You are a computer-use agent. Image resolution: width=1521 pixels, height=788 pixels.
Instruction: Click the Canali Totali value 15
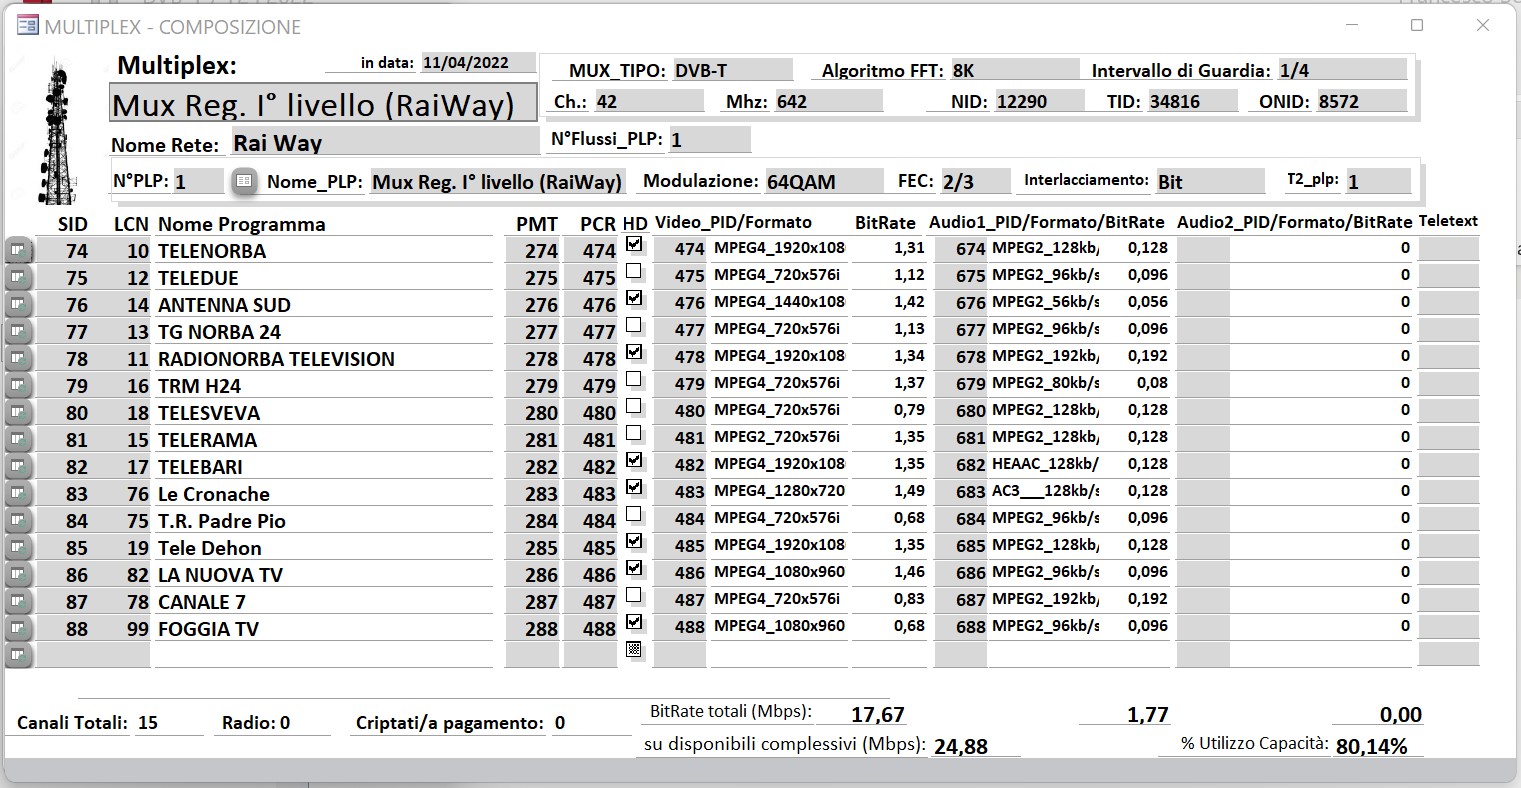point(148,723)
